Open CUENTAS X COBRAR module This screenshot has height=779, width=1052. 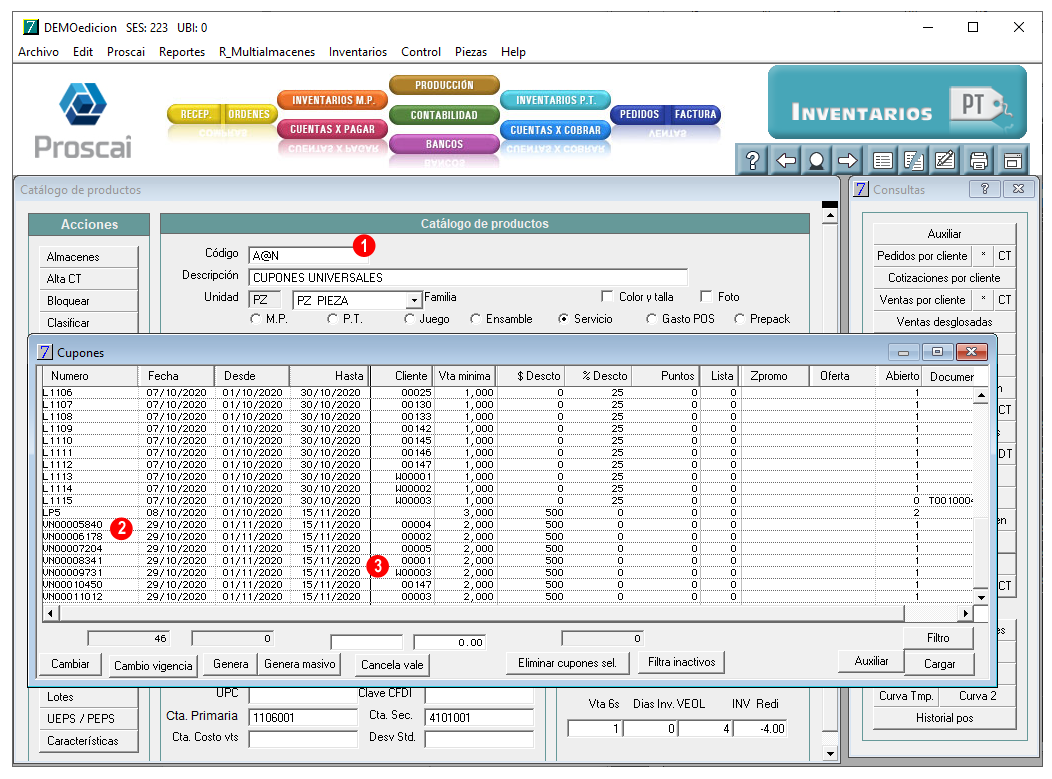pyautogui.click(x=556, y=129)
